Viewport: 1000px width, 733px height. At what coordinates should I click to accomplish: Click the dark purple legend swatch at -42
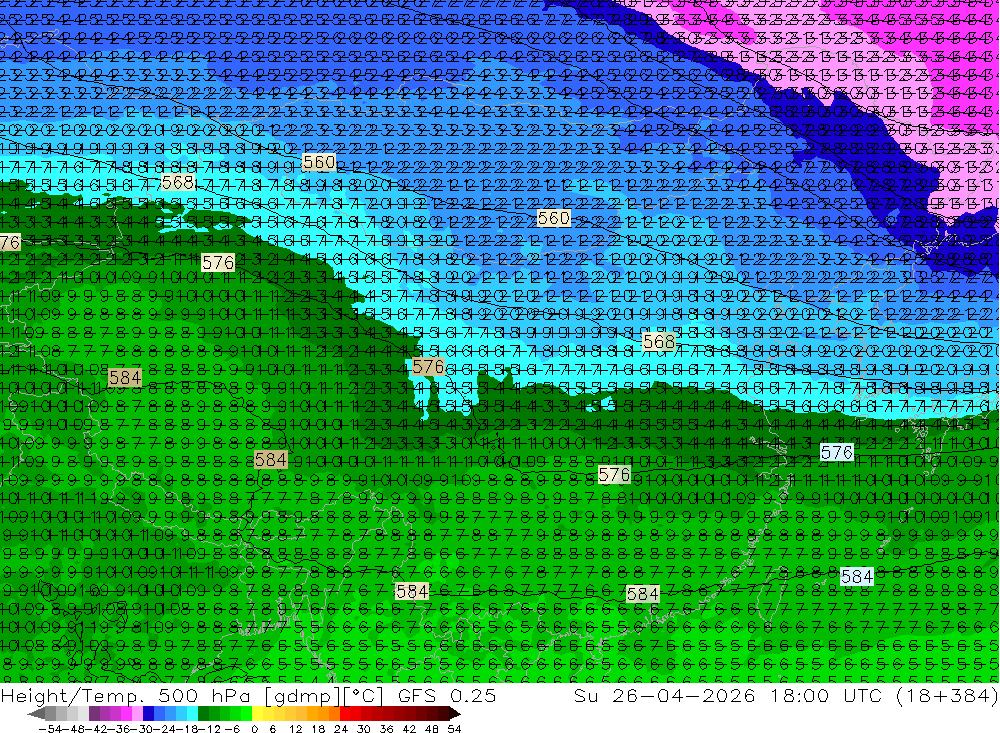pyautogui.click(x=94, y=713)
